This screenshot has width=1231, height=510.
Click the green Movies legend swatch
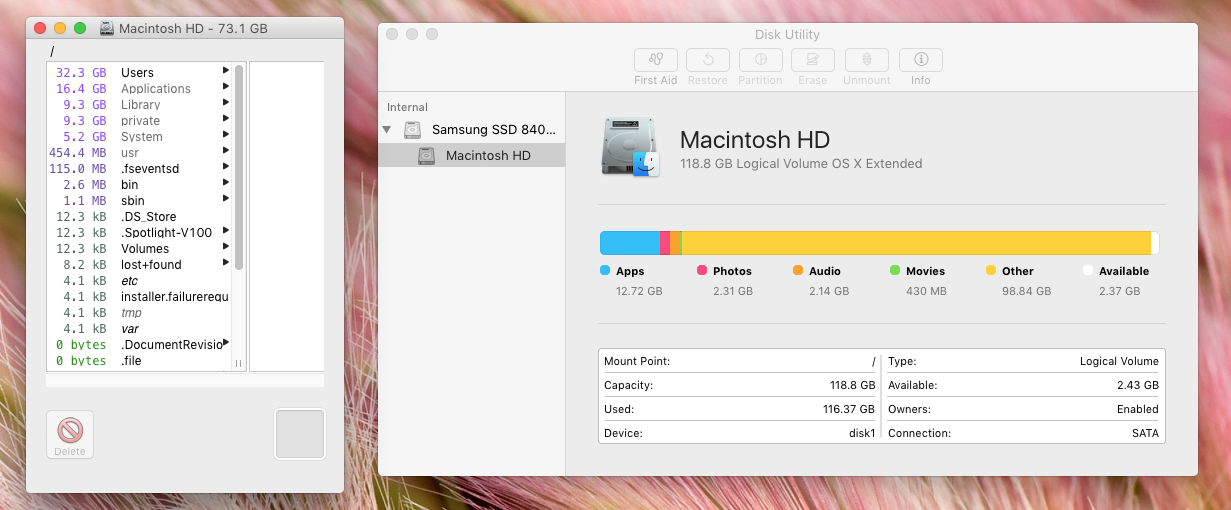[895, 270]
